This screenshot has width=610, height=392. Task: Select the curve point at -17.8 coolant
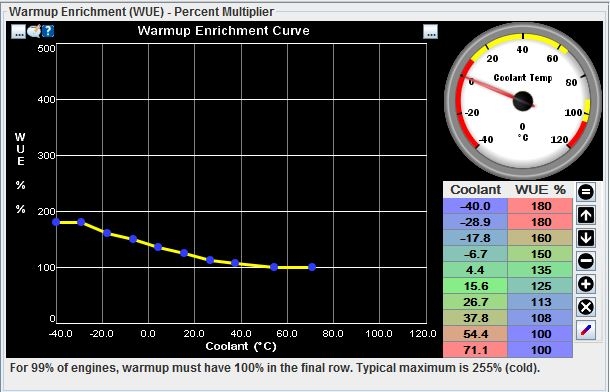tap(107, 233)
